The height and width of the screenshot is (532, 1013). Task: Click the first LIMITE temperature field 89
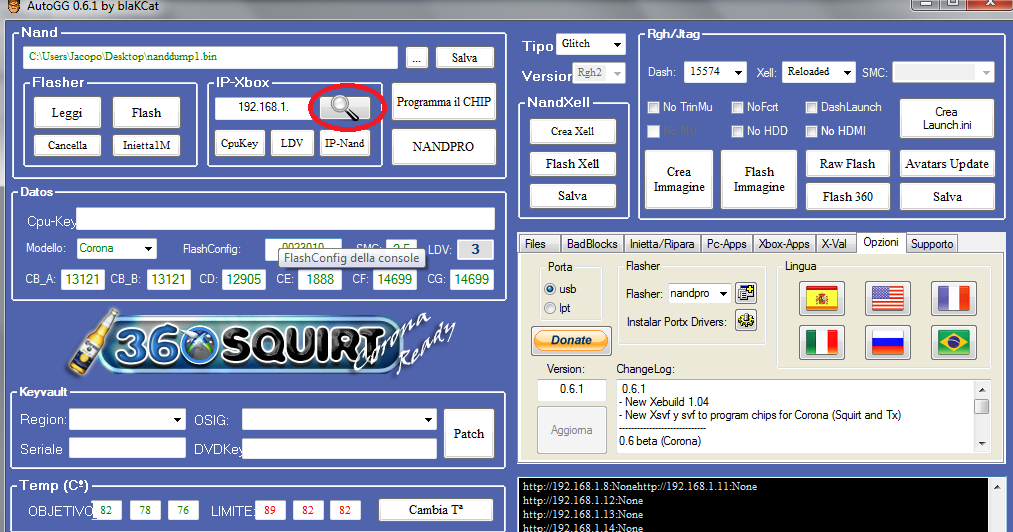coord(269,511)
